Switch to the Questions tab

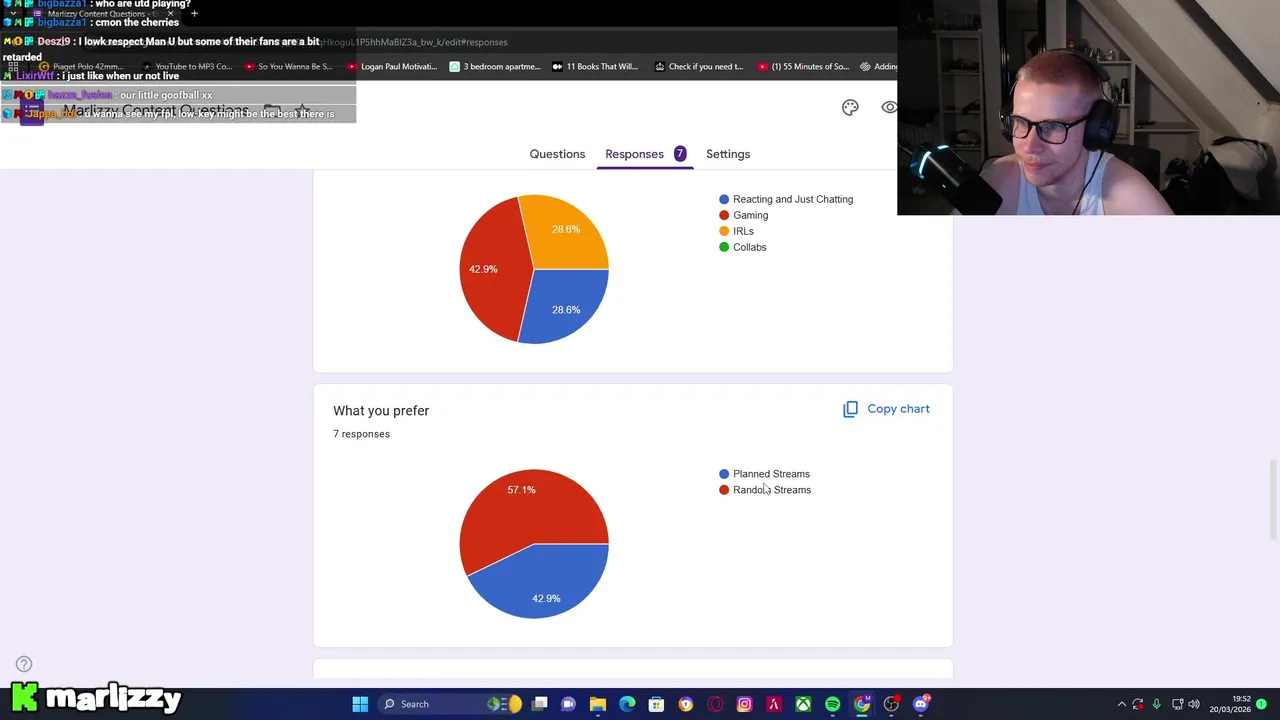557,154
